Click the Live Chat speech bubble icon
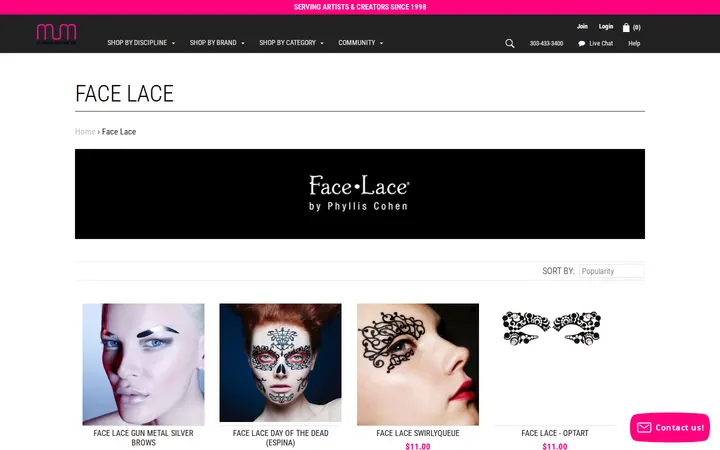Image resolution: width=720 pixels, height=450 pixels. click(x=581, y=44)
